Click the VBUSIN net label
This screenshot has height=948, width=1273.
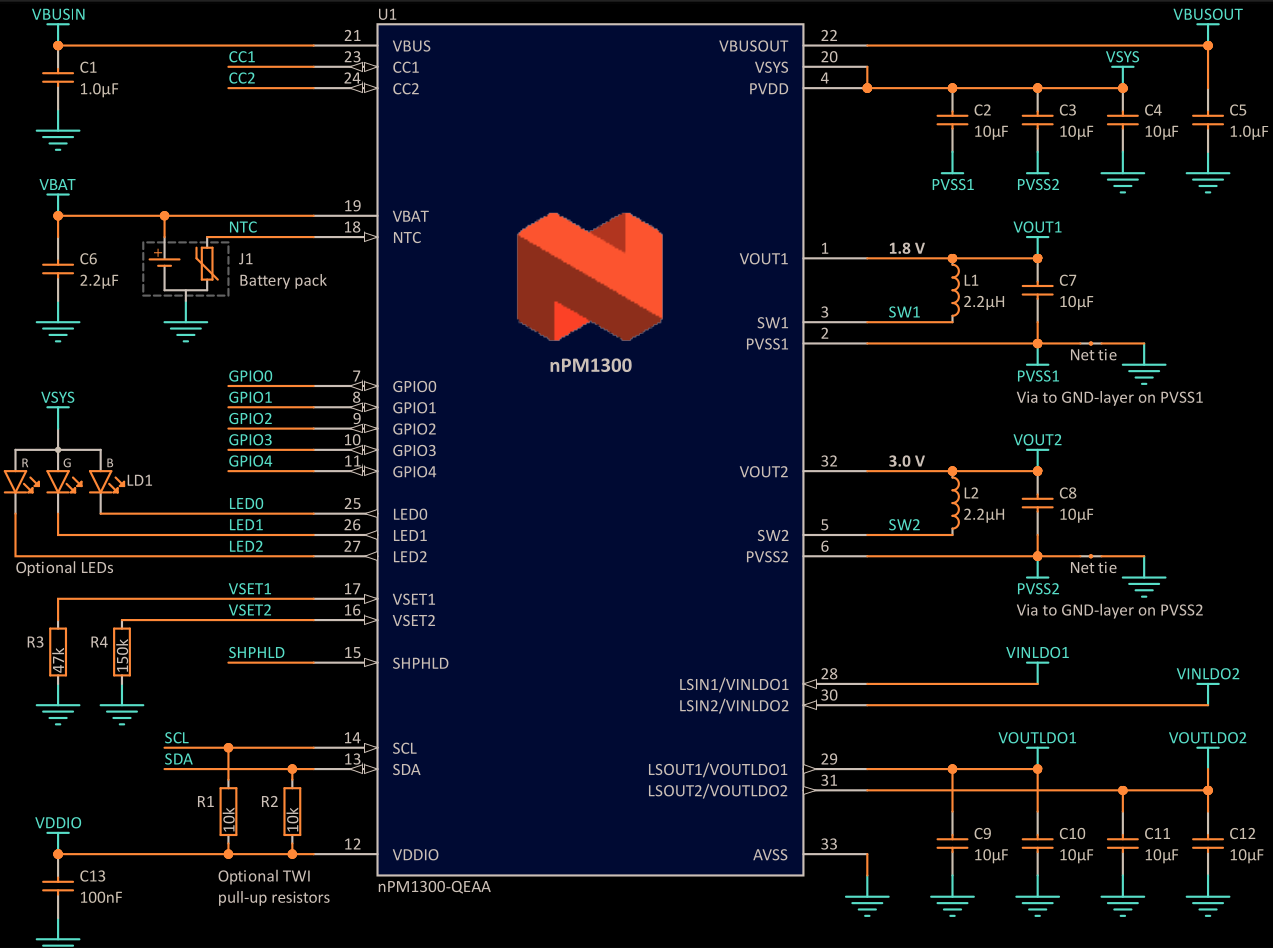click(x=58, y=15)
